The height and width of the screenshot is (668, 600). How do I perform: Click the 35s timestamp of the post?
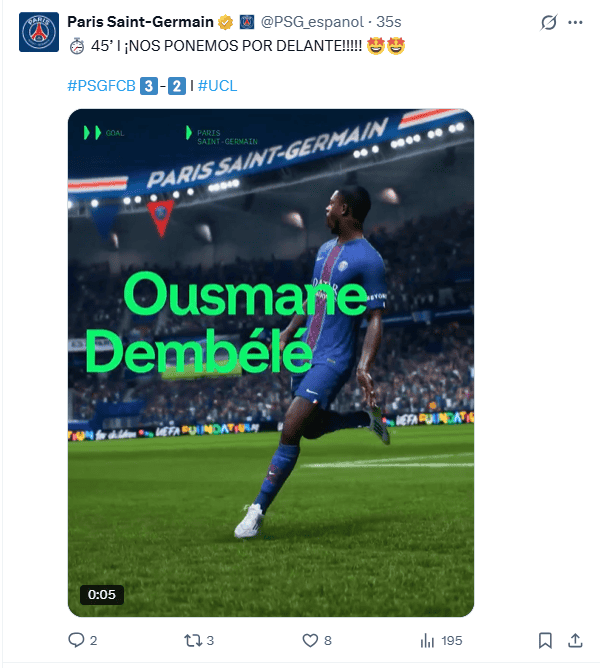[389, 22]
